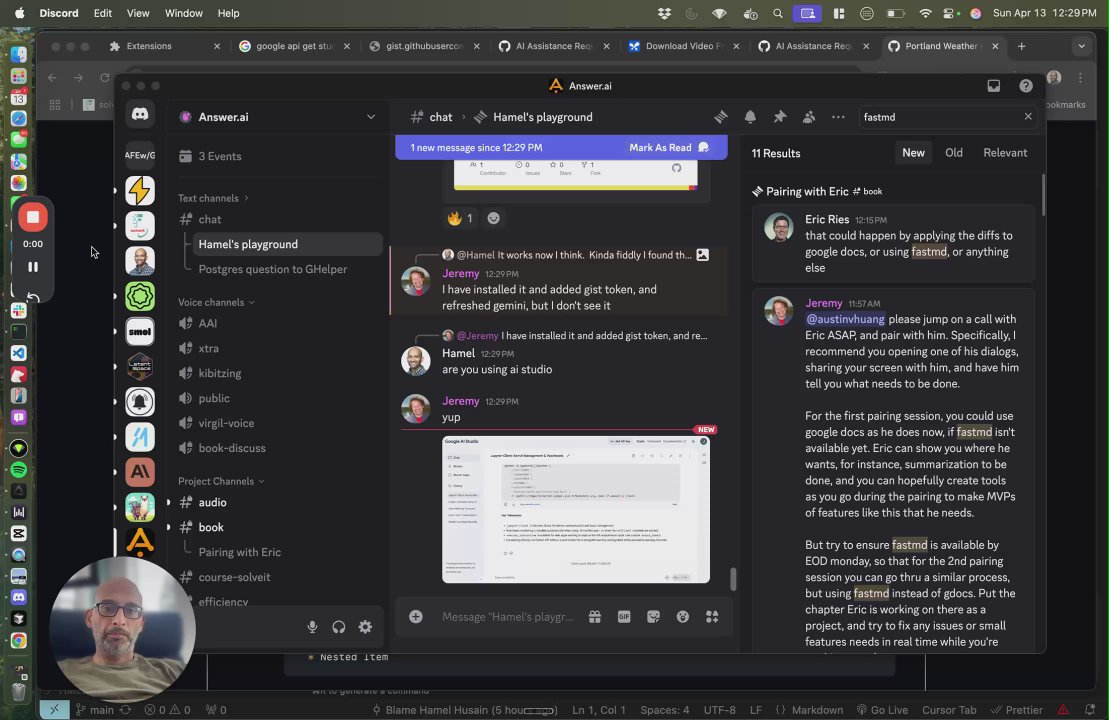Open the gift icon in message bar
Image resolution: width=1109 pixels, height=720 pixels.
pyautogui.click(x=595, y=617)
